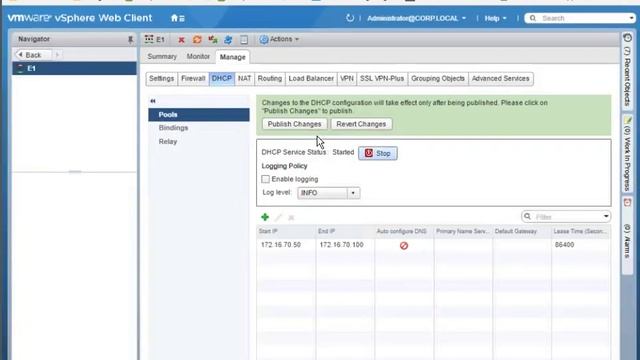This screenshot has height=360, width=640.
Task: Click the Revert Changes button
Action: coord(361,124)
